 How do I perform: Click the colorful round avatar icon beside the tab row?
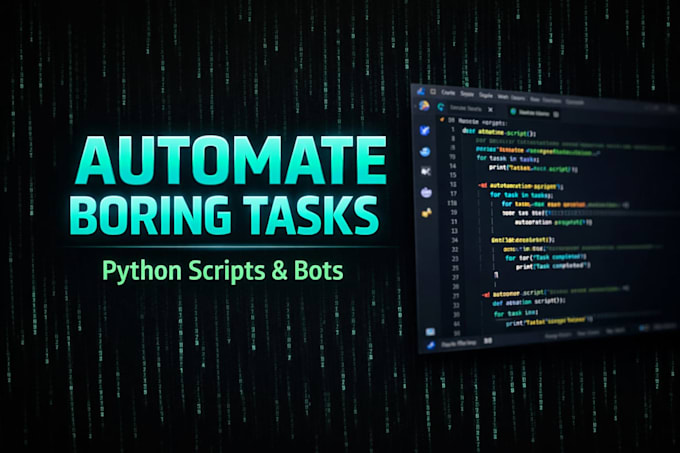[x=424, y=106]
